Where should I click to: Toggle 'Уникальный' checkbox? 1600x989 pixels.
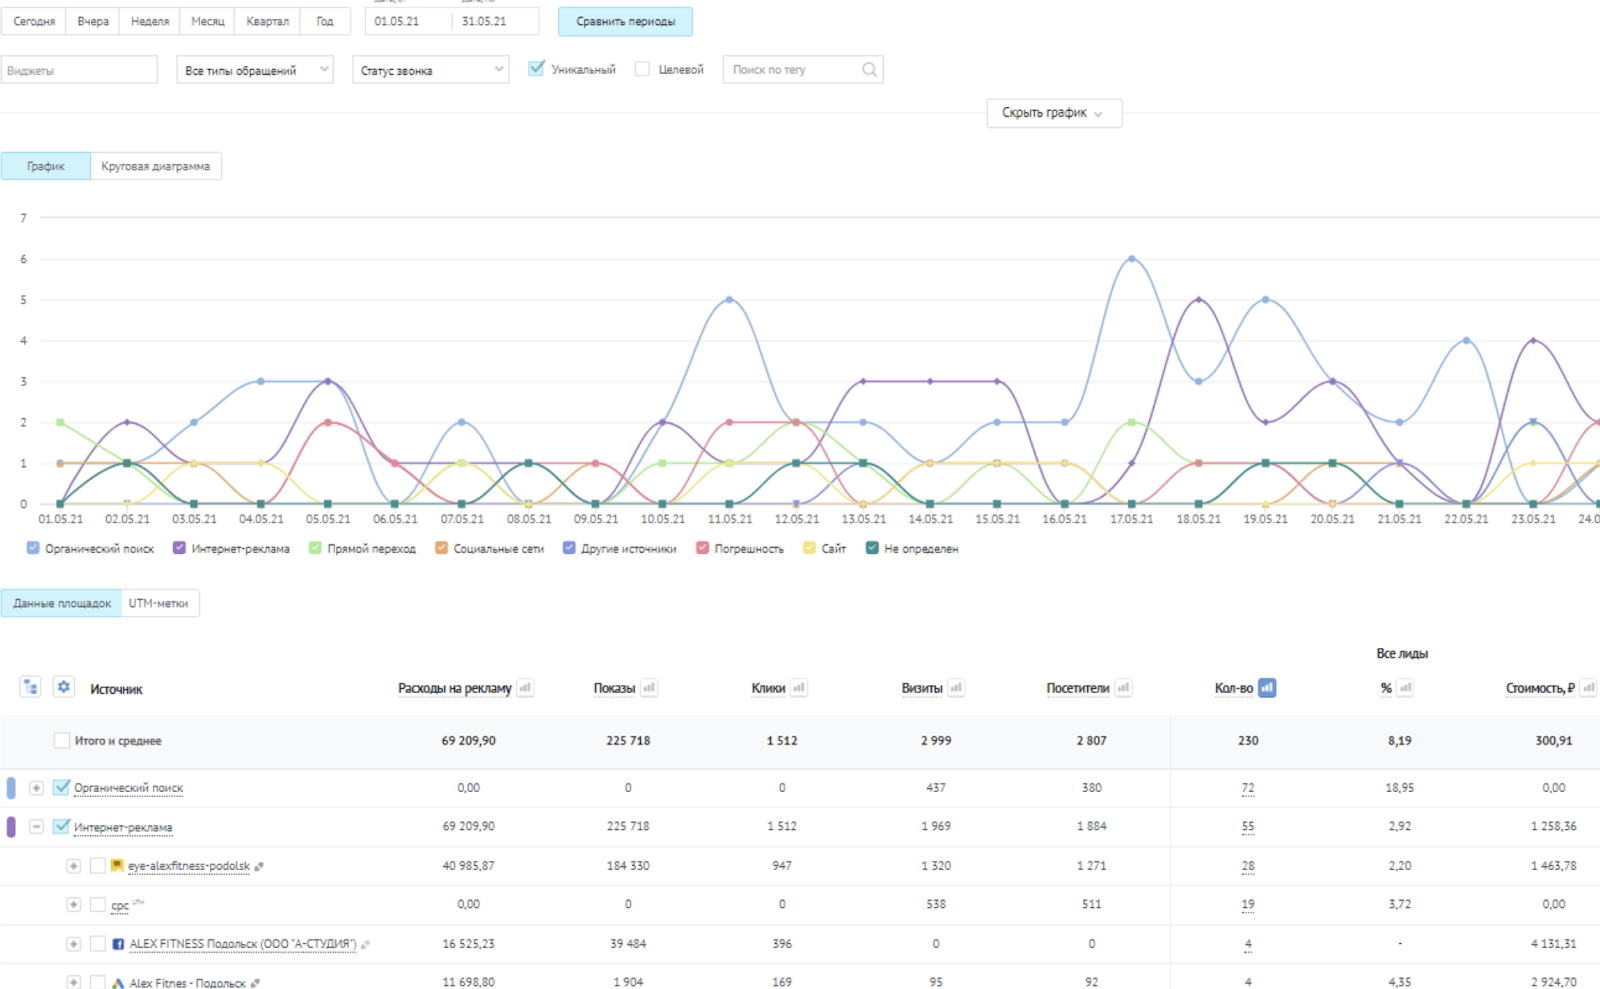click(537, 69)
